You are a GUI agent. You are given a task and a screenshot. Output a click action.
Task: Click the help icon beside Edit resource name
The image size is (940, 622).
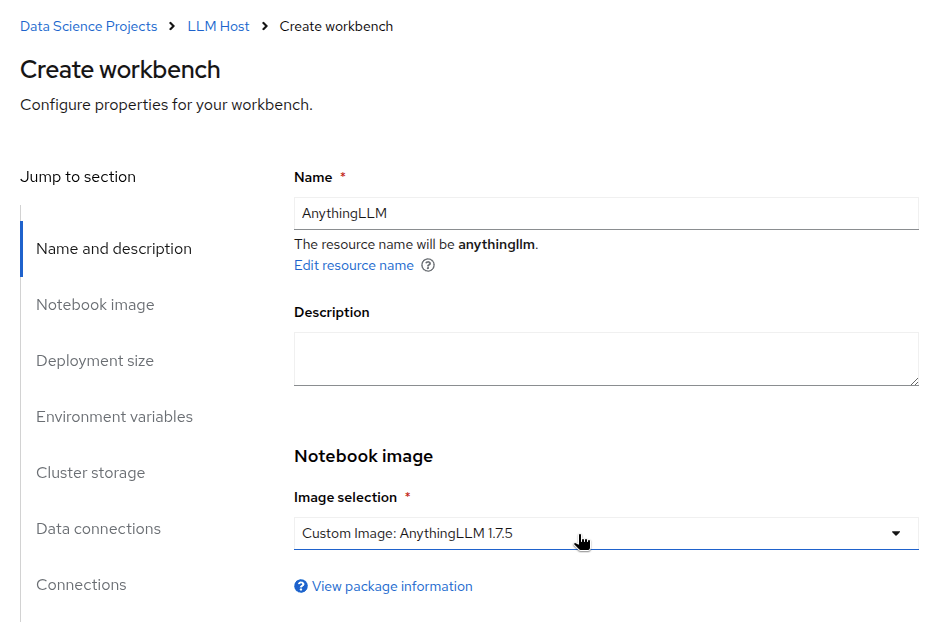tap(427, 265)
